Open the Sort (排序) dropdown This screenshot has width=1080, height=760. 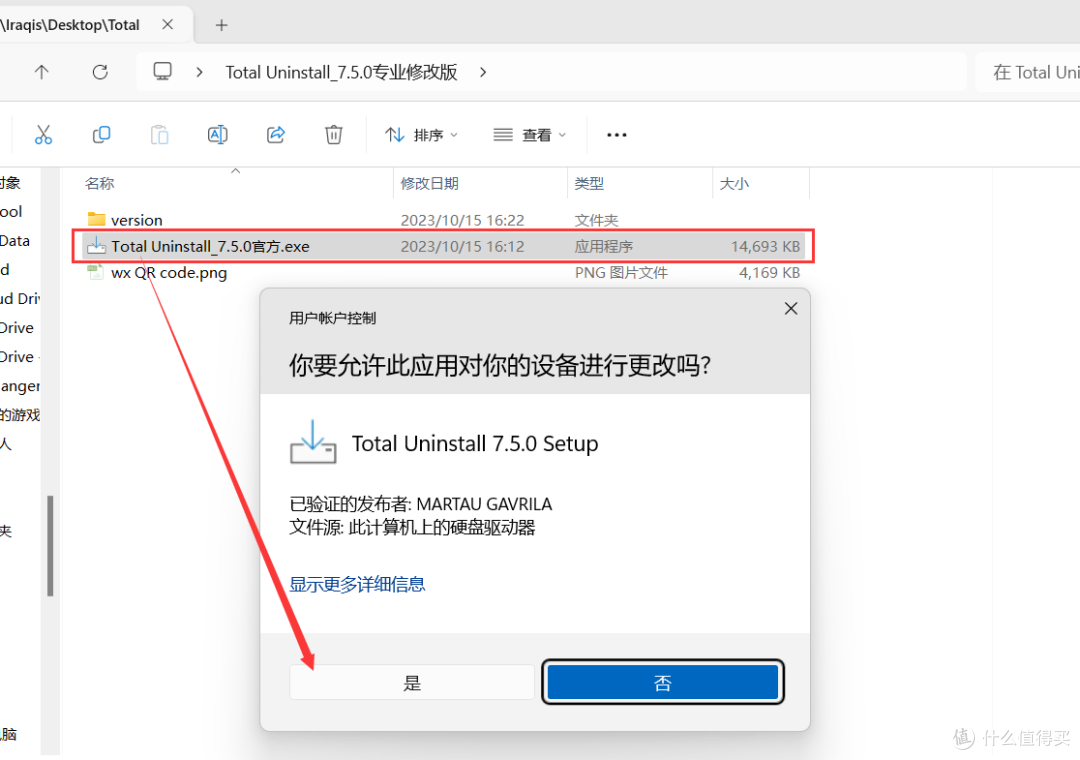(421, 135)
